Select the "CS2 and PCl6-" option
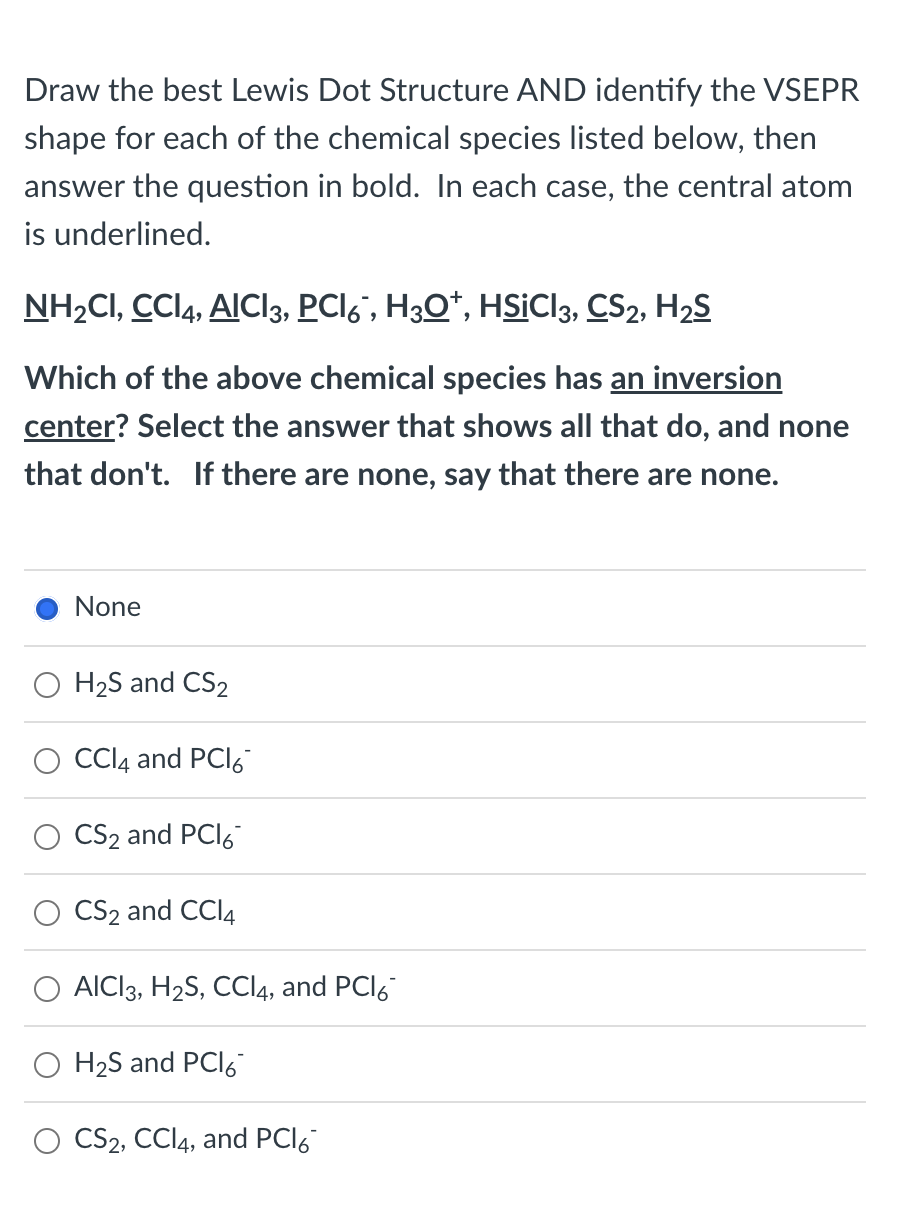This screenshot has width=902, height=1208. pyautogui.click(x=47, y=836)
